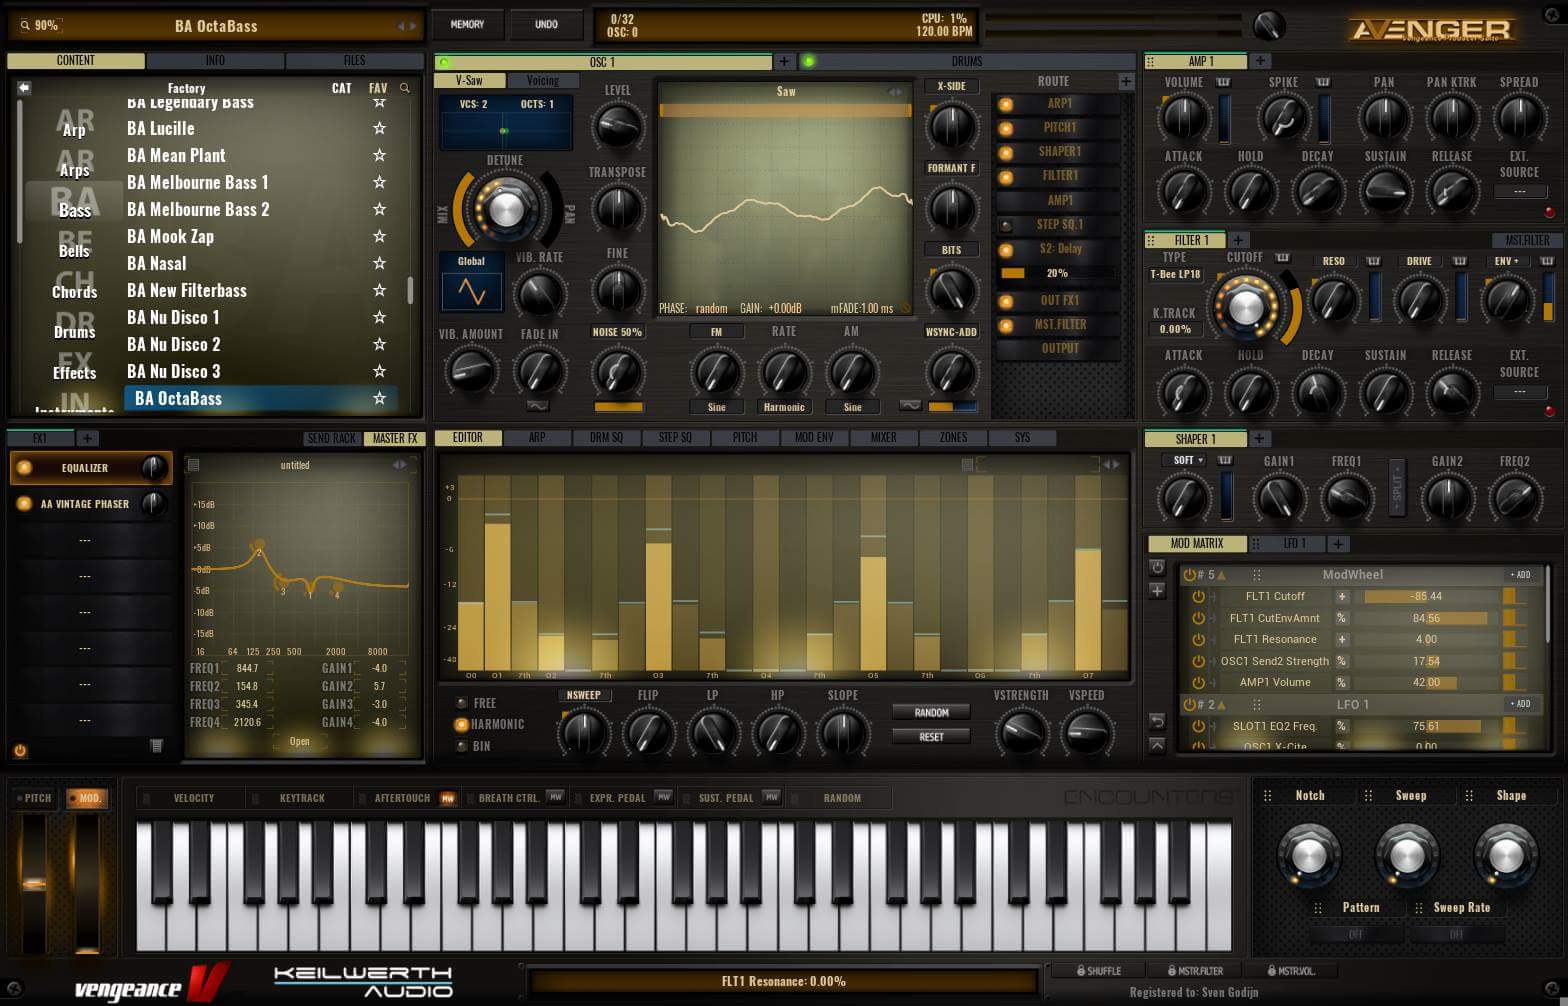Open the preset search magnifier icon
Viewport: 1568px width, 1006px height.
click(405, 88)
